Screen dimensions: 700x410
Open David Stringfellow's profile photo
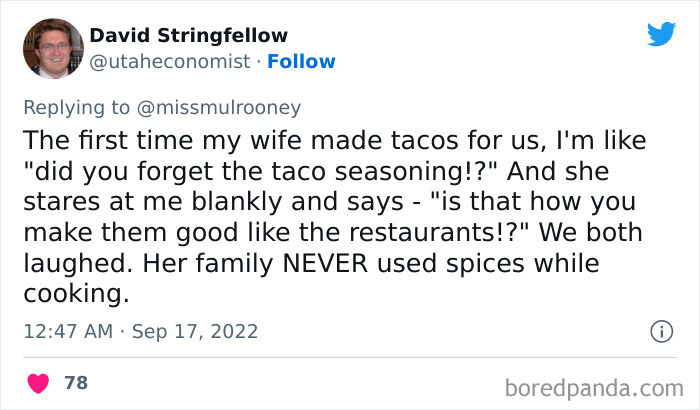[x=52, y=48]
